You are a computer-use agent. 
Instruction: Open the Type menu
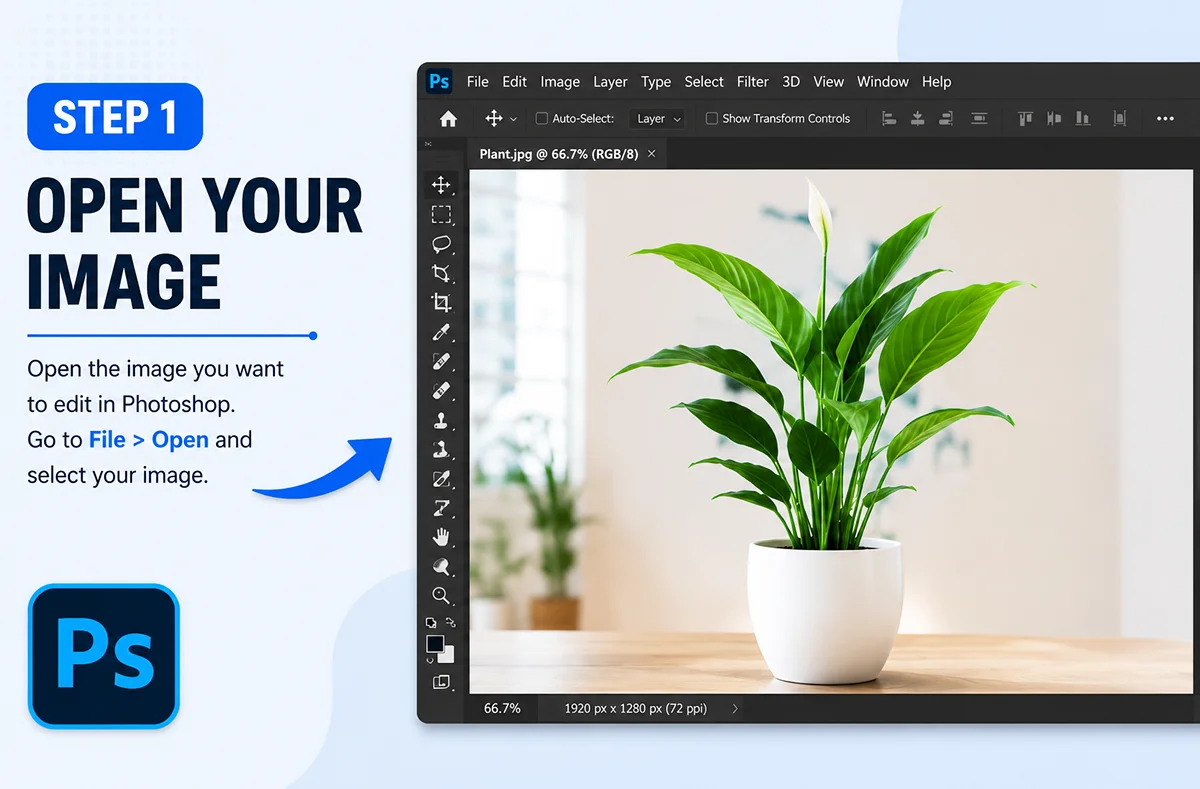[656, 82]
